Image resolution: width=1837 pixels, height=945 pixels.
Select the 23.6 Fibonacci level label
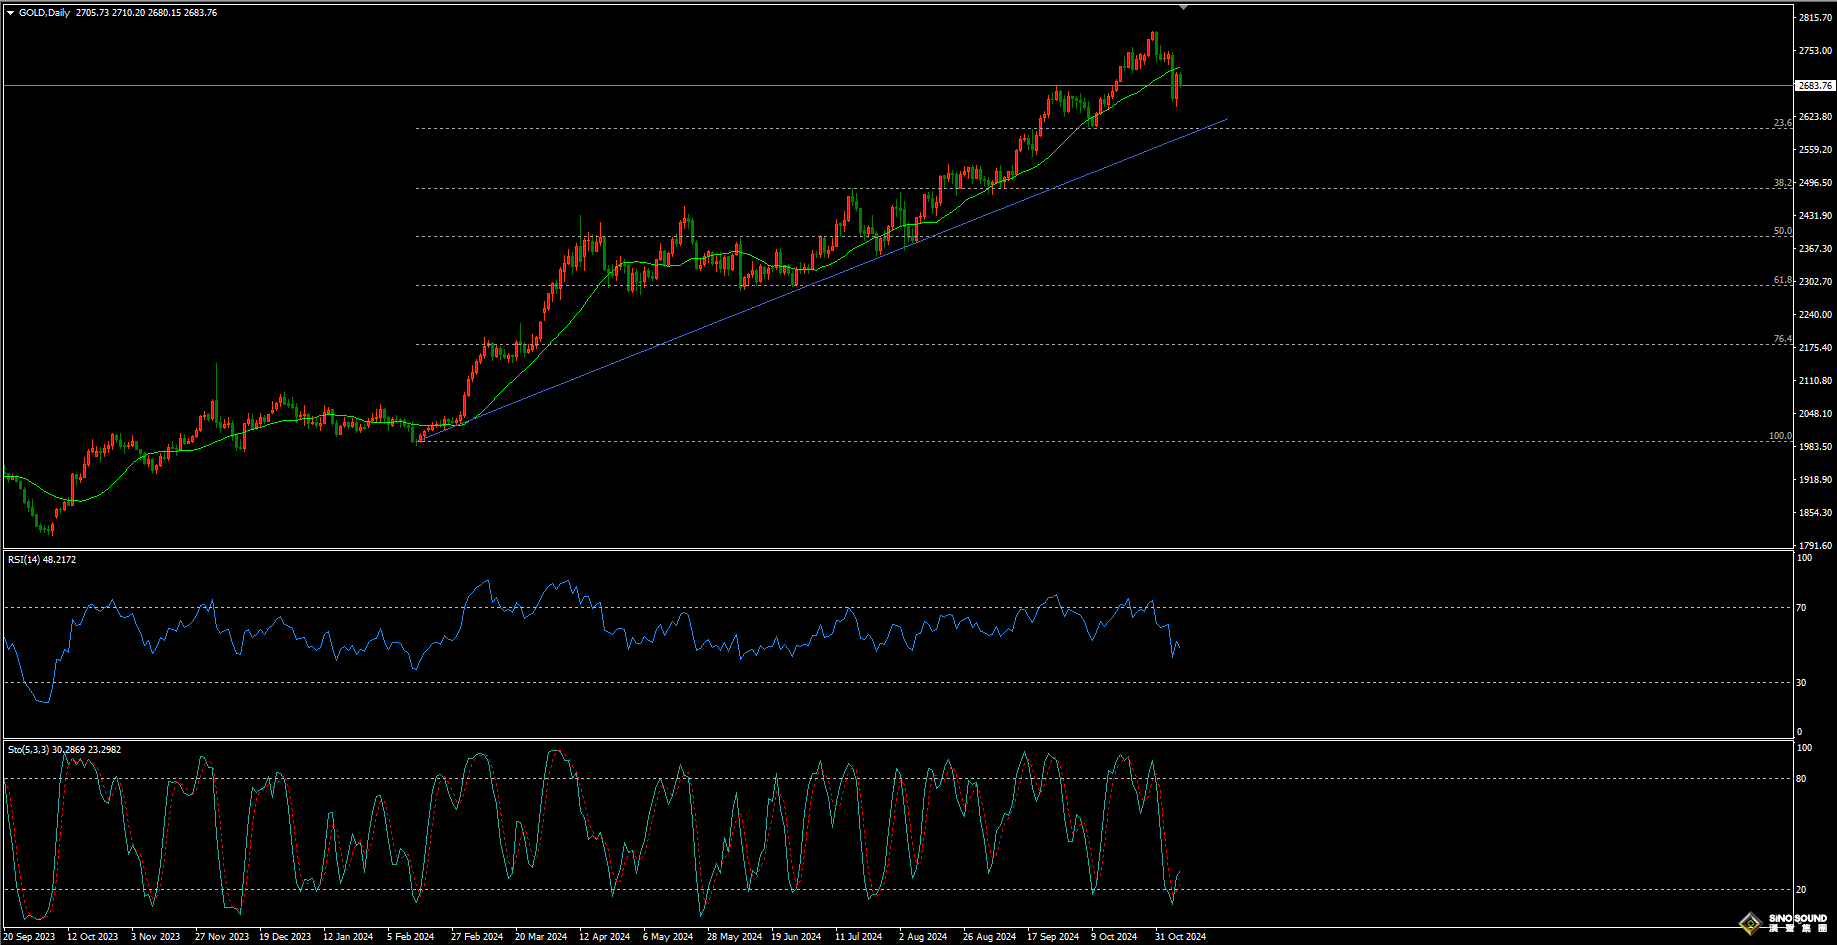(x=1783, y=123)
